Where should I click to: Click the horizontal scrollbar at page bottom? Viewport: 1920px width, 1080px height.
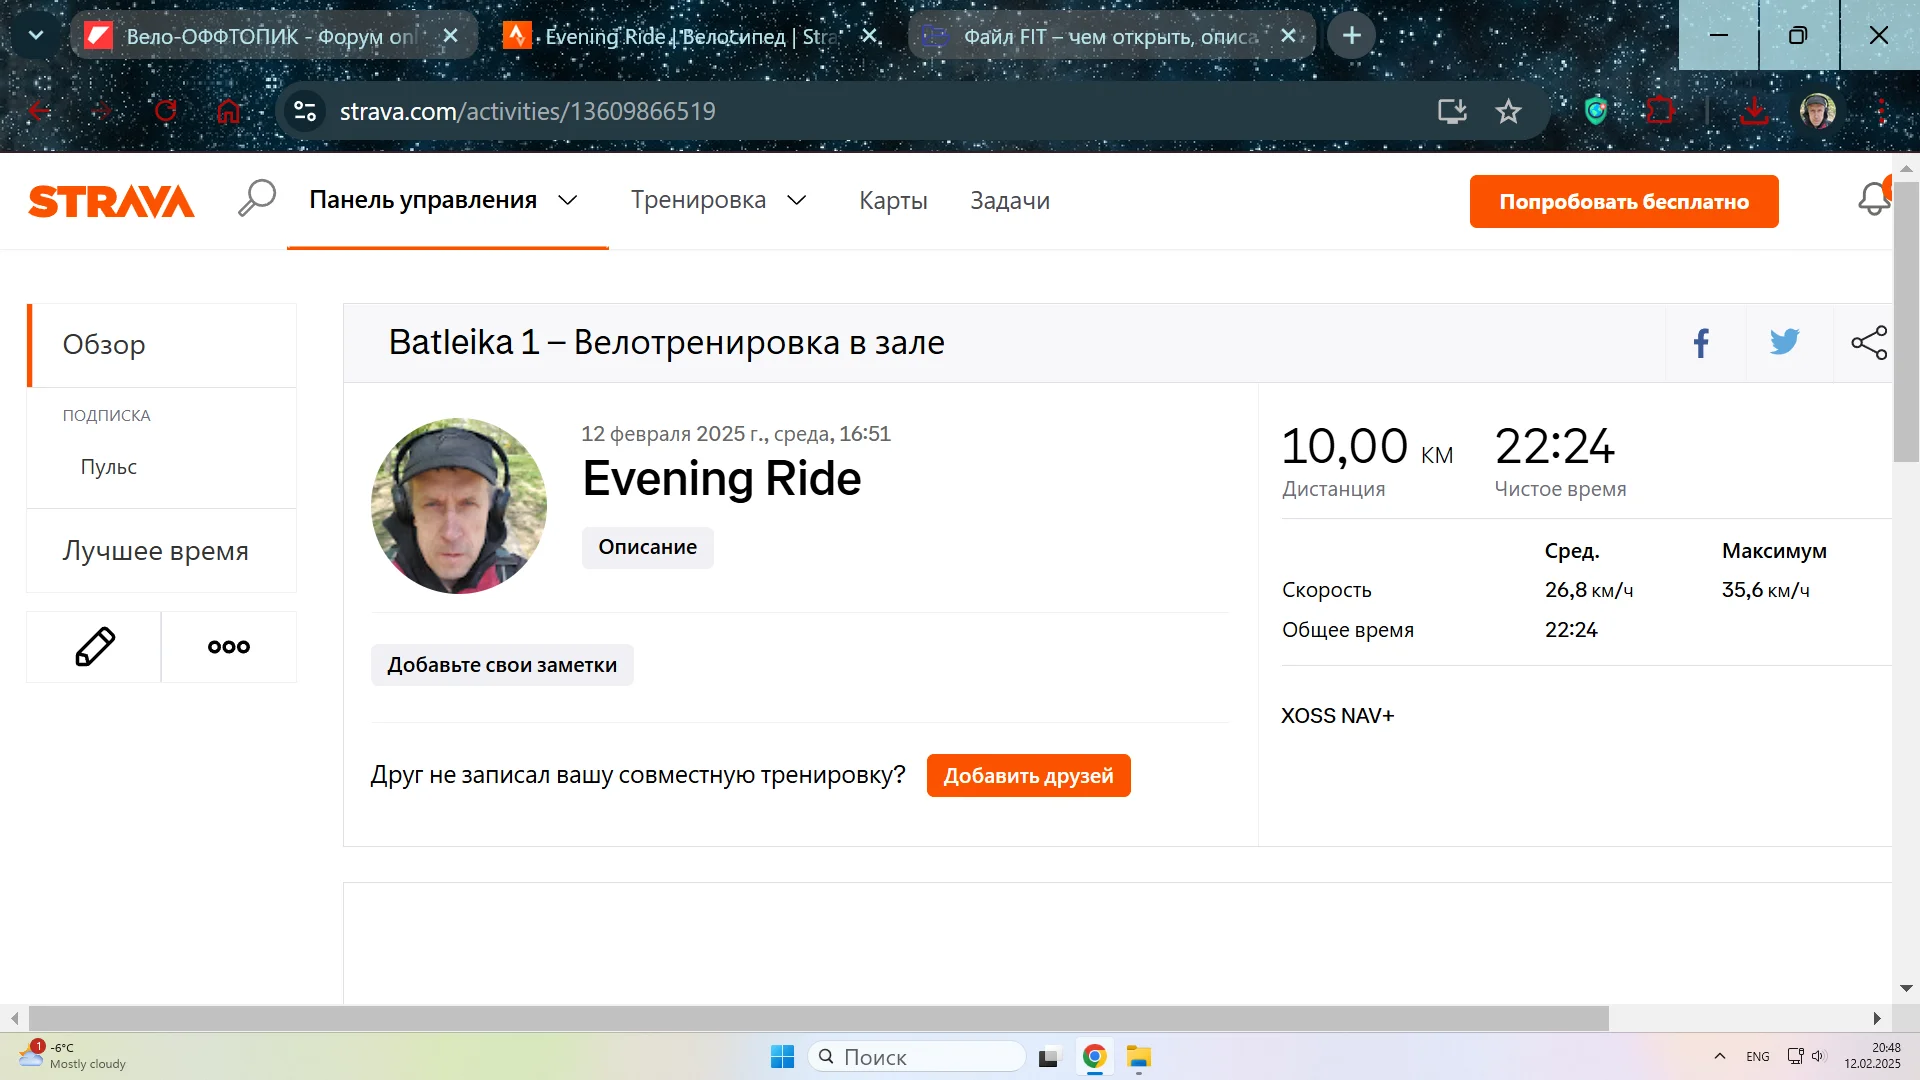[818, 1018]
